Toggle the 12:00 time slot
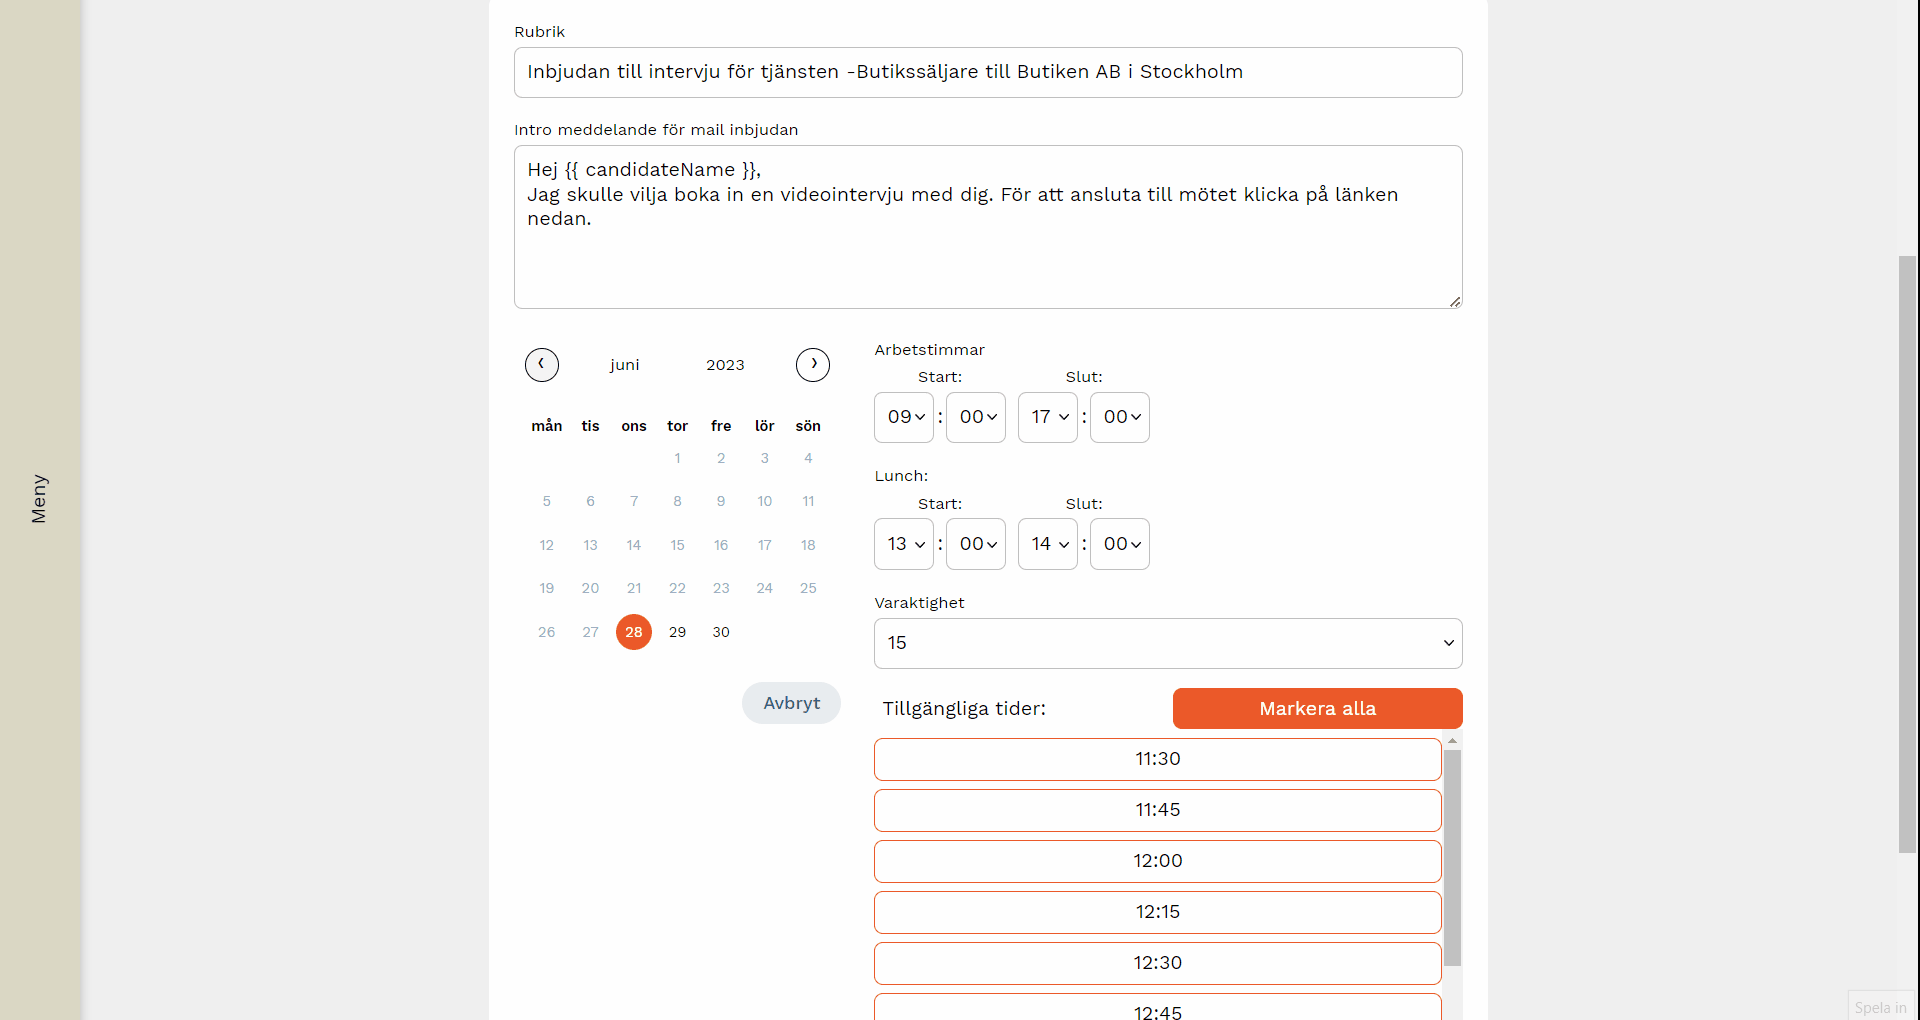The width and height of the screenshot is (1920, 1020). [1157, 861]
